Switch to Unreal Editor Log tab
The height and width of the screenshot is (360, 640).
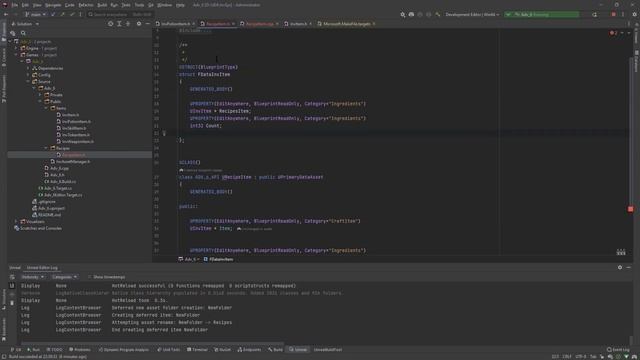tap(42, 268)
